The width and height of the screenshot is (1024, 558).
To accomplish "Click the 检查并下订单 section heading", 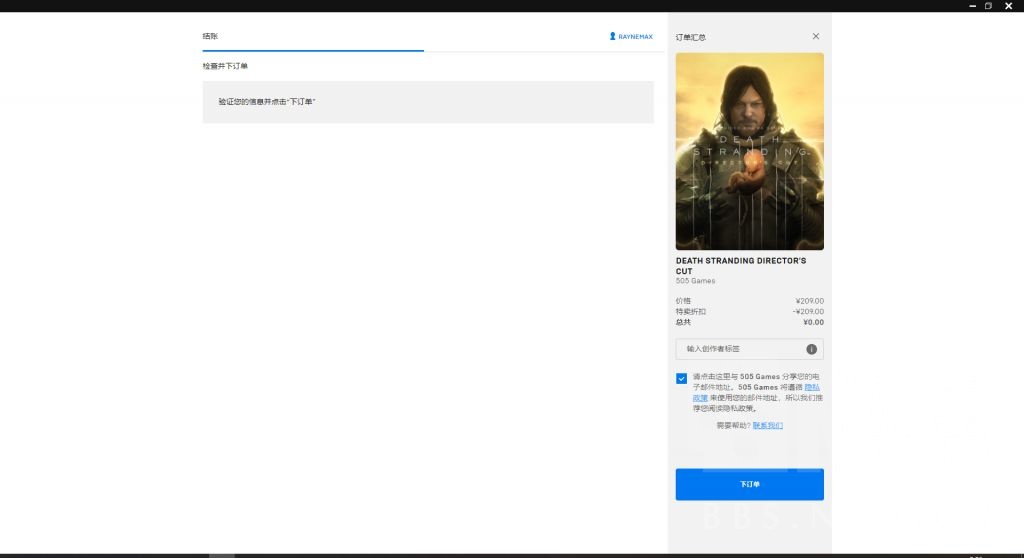I will [225, 66].
